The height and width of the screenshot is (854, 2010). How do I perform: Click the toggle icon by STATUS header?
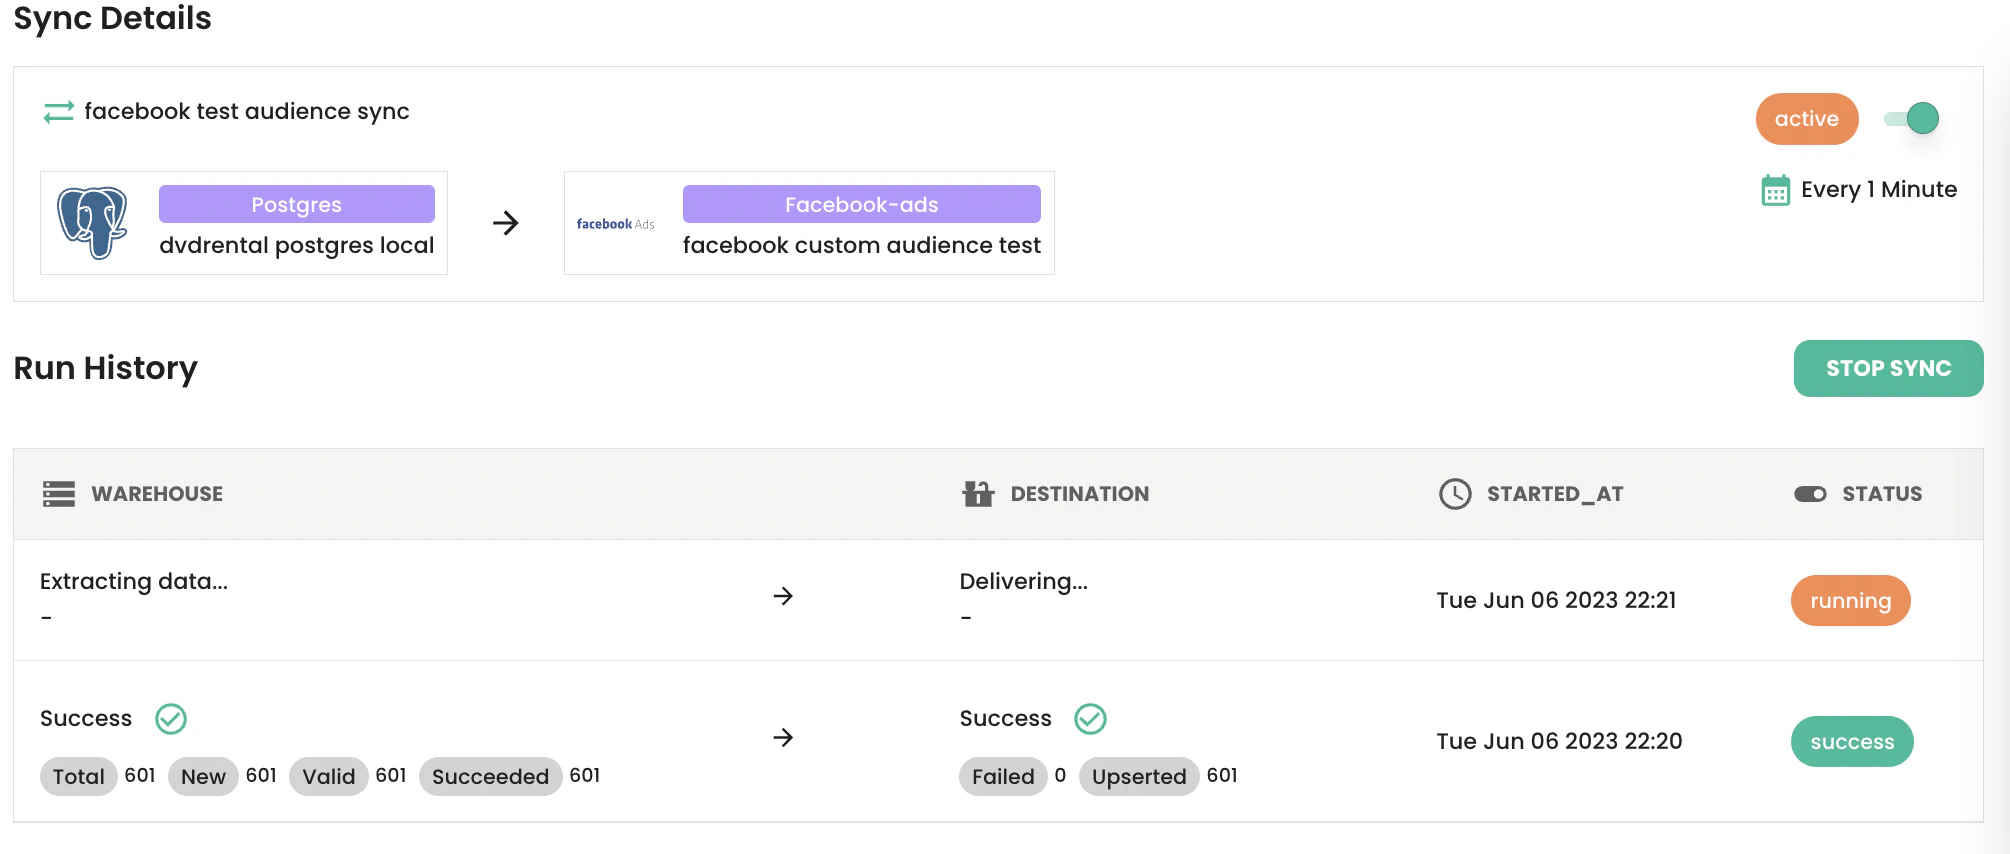pos(1810,494)
